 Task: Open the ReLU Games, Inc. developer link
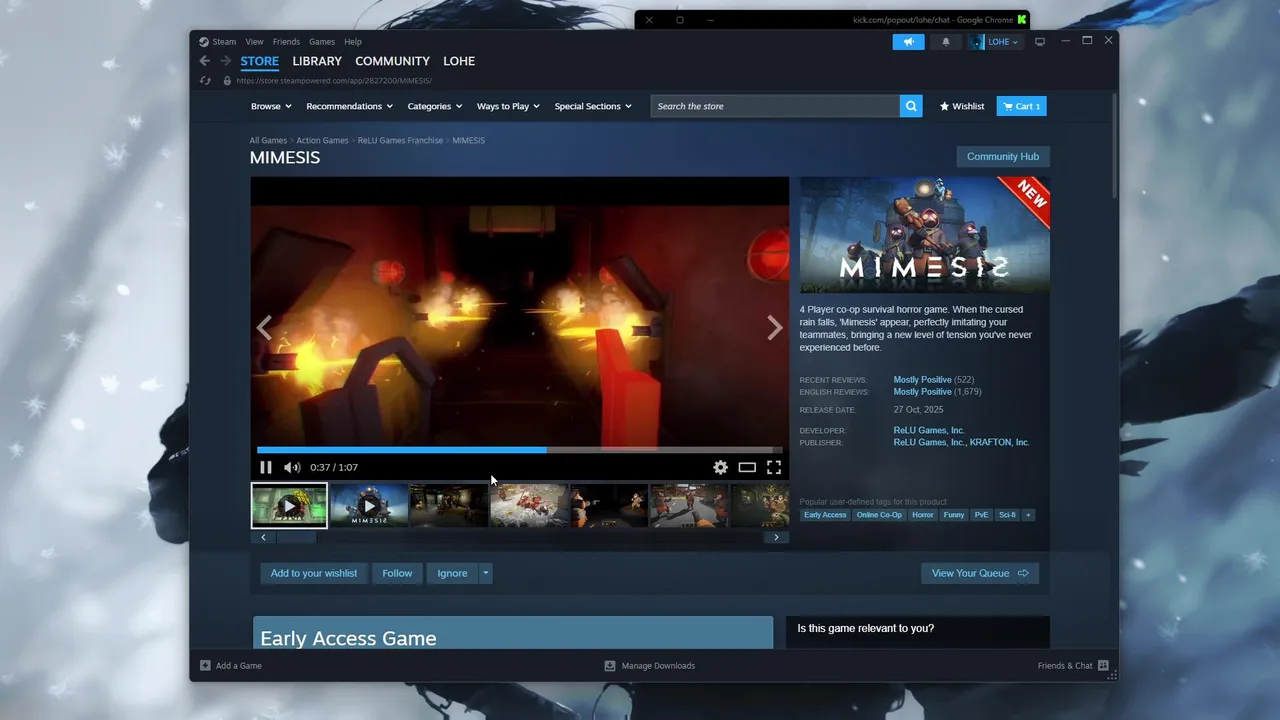coord(929,431)
